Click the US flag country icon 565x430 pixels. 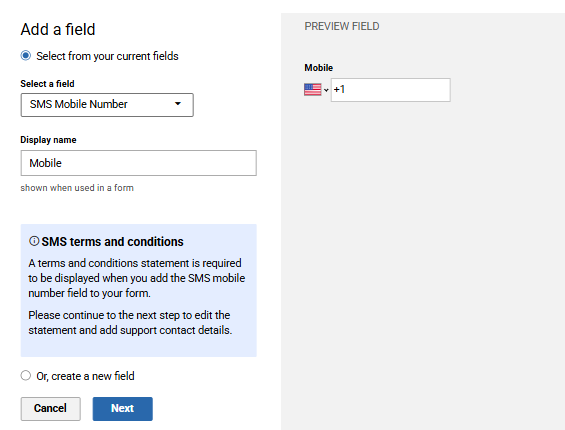pos(312,89)
